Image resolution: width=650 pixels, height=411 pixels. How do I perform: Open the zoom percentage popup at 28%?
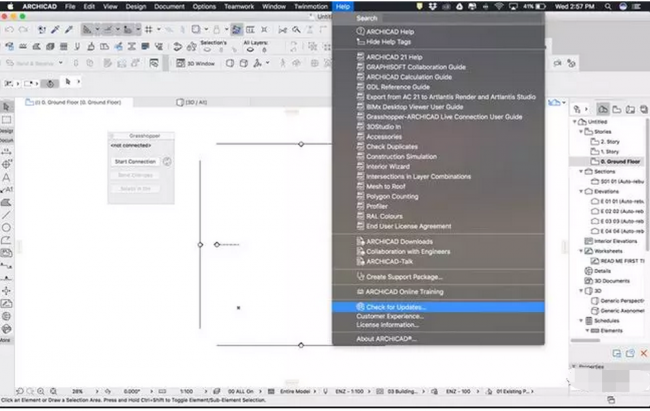(78, 393)
